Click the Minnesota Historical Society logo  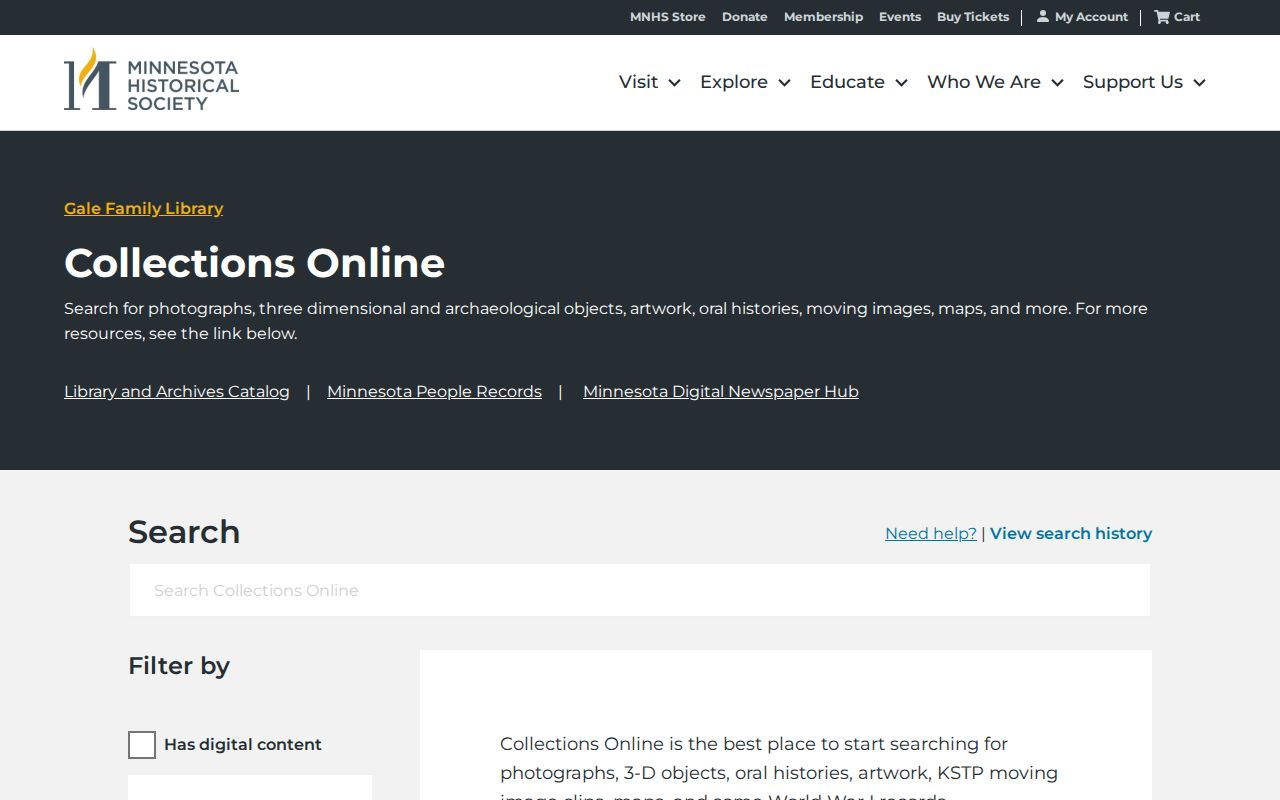pyautogui.click(x=152, y=80)
